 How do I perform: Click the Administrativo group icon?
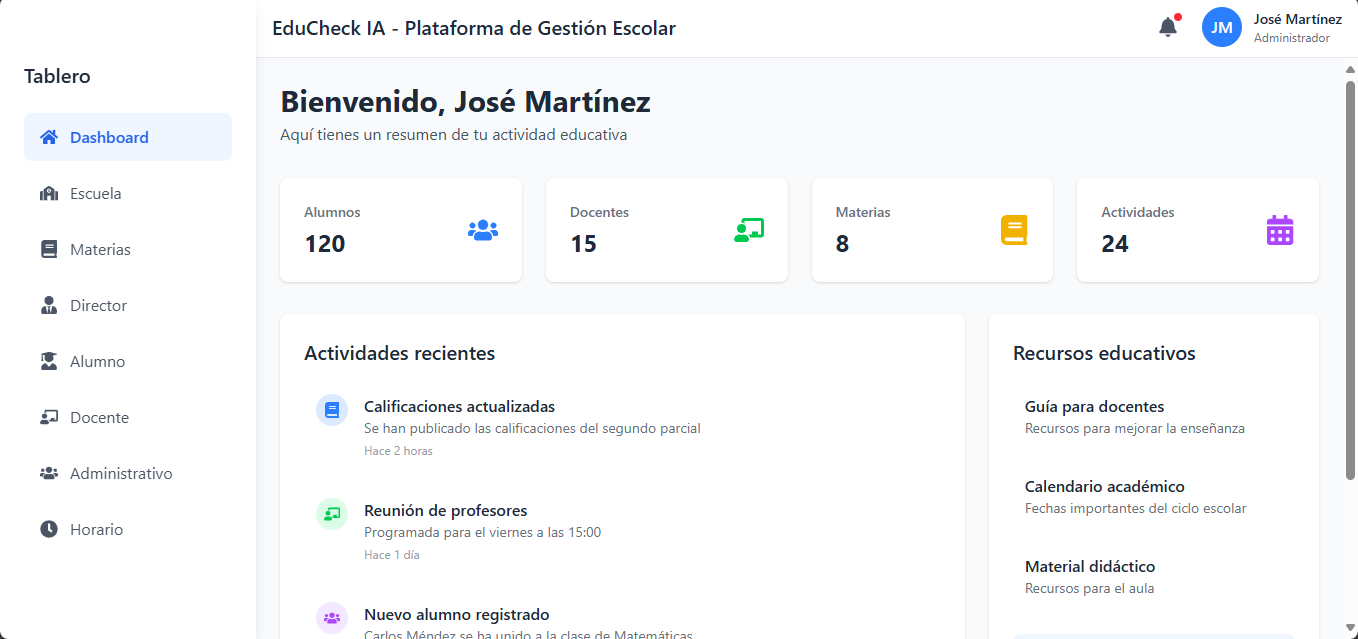49,473
